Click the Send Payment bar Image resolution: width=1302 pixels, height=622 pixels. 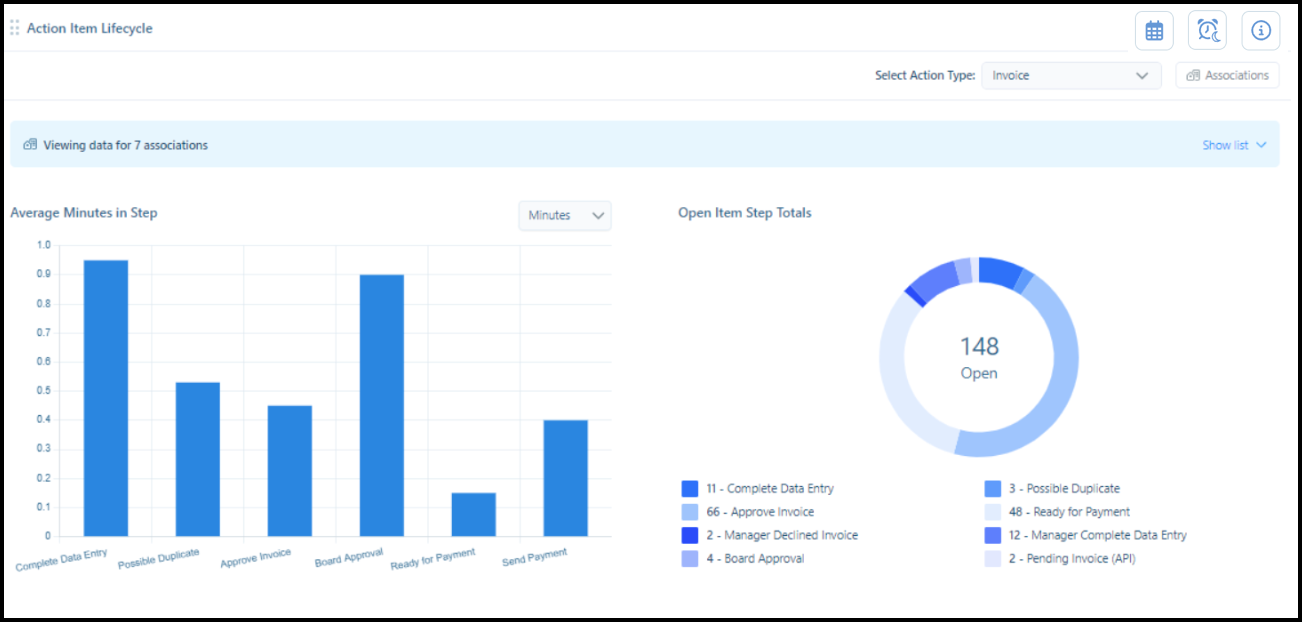566,478
